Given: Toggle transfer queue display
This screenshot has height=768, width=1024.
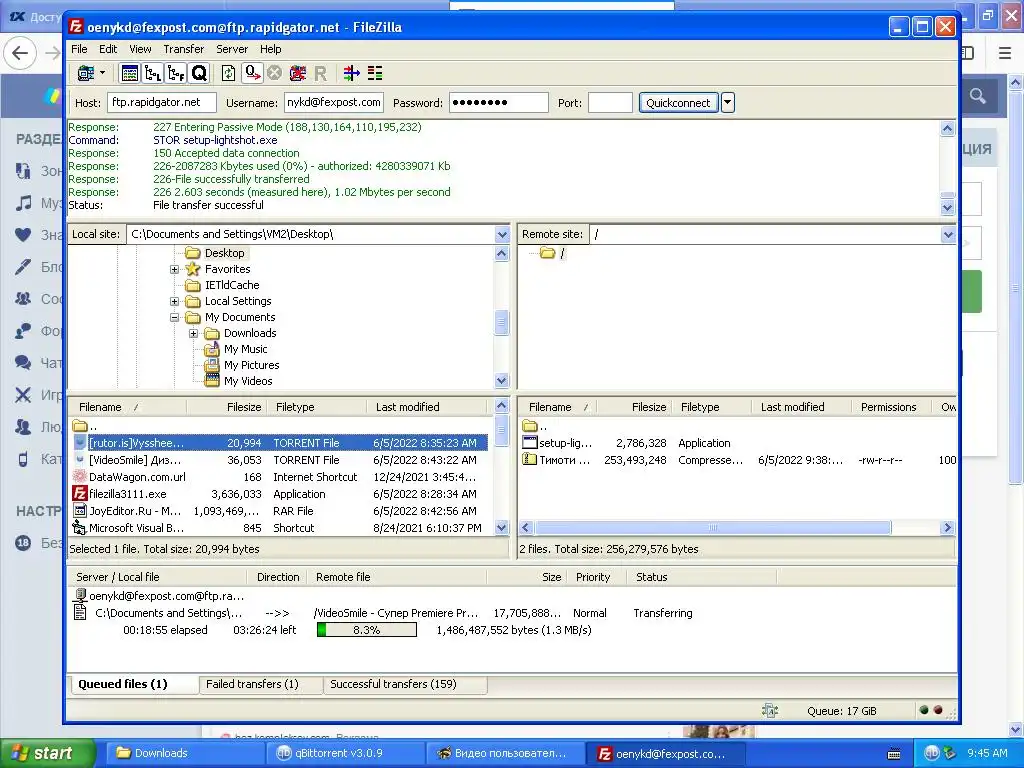Looking at the screenshot, I should pos(199,73).
